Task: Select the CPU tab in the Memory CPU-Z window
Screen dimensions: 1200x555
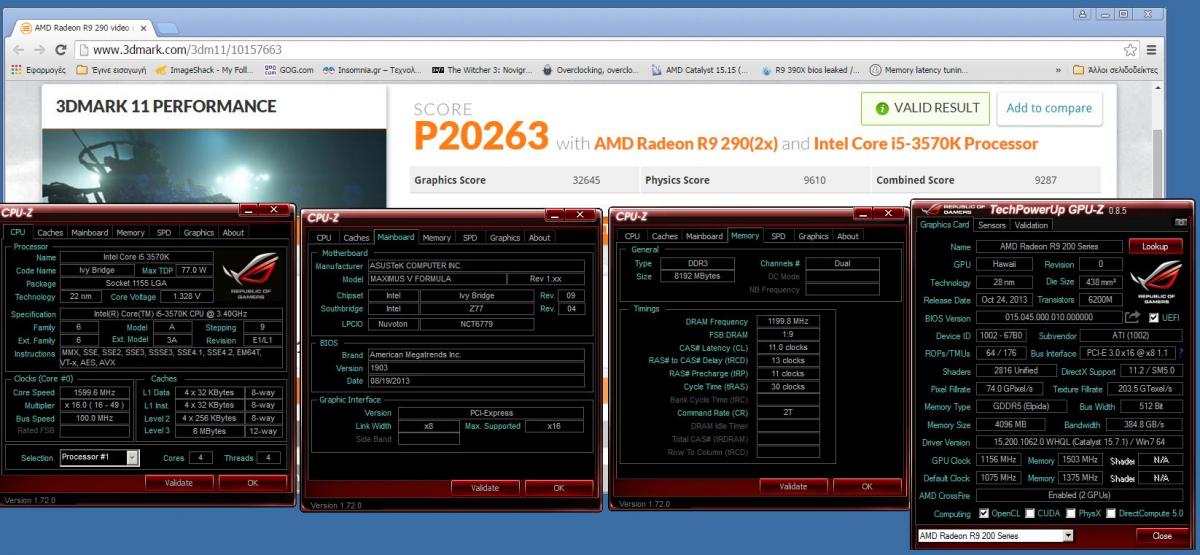Action: (633, 236)
